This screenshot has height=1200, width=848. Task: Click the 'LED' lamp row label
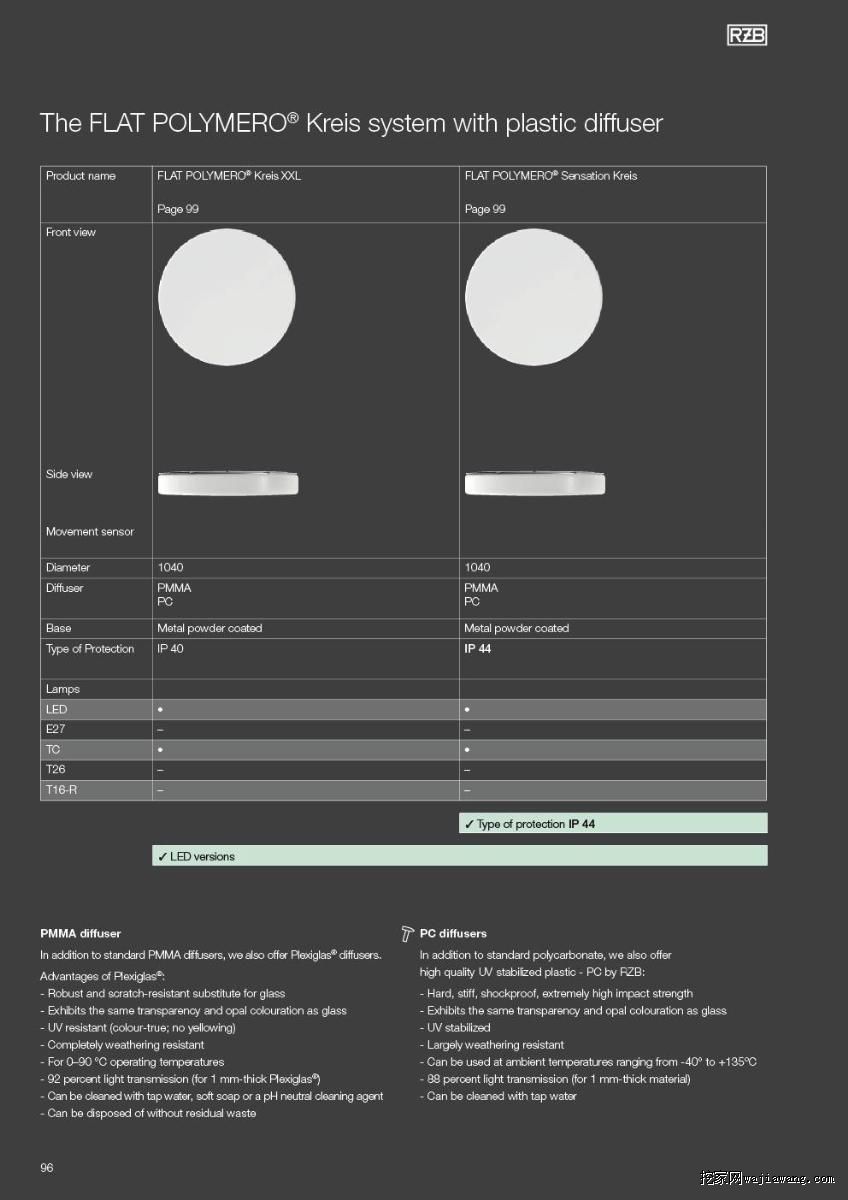point(57,710)
